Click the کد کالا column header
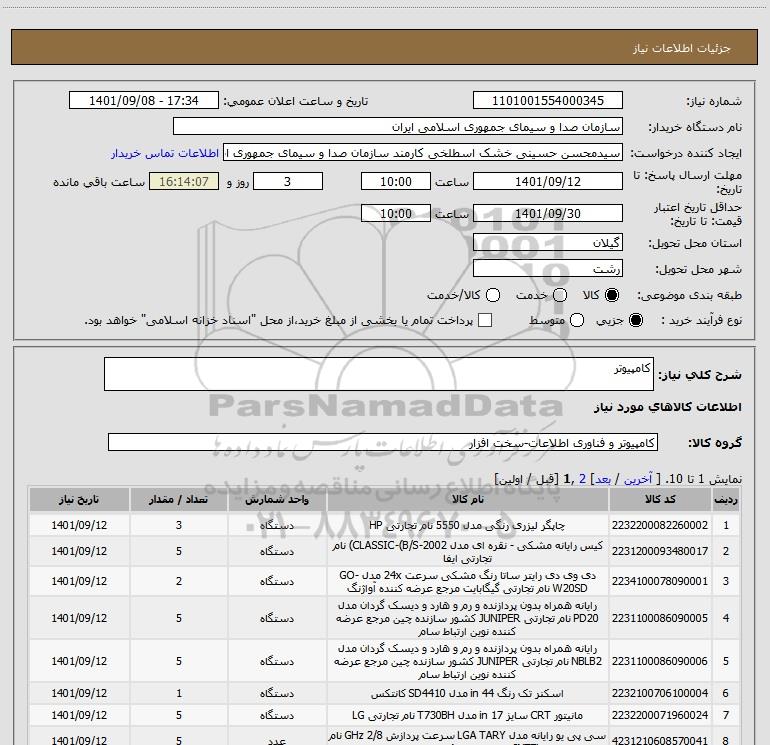The width and height of the screenshot is (770, 745). pyautogui.click(x=660, y=499)
